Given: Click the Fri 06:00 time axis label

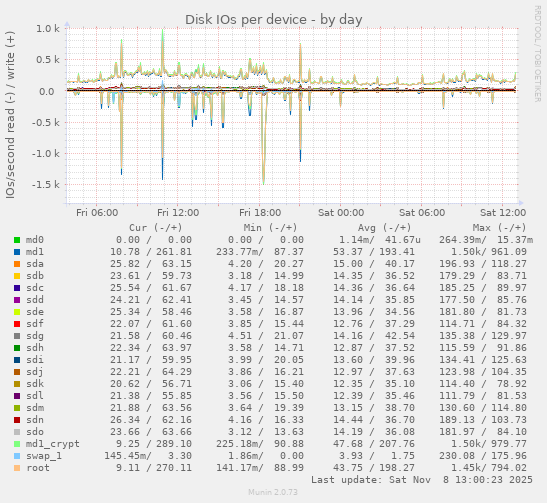Looking at the screenshot, I should (97, 212).
